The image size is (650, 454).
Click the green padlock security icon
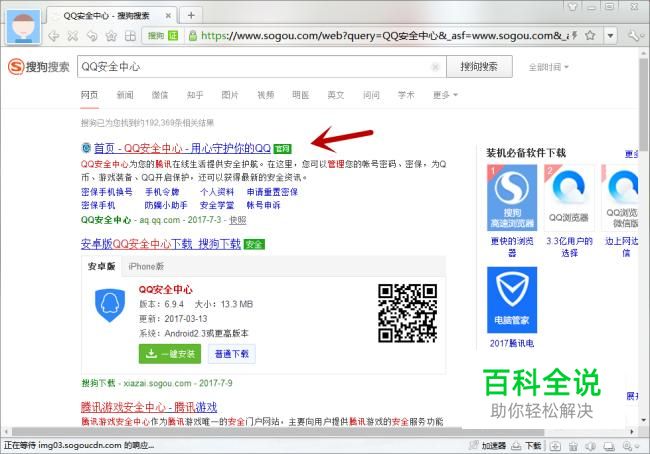[193, 36]
